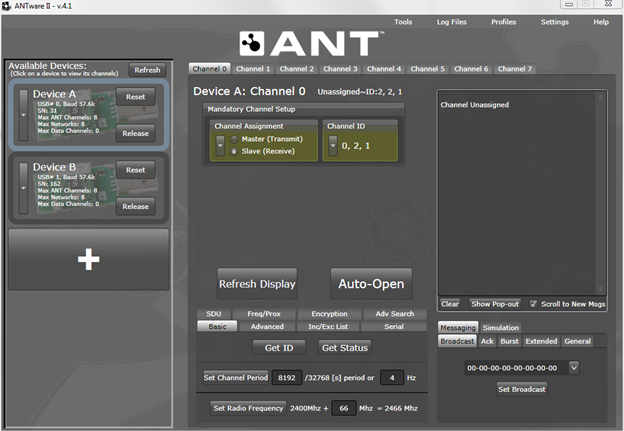Select the Advanced tab
The image size is (624, 431).
[267, 326]
